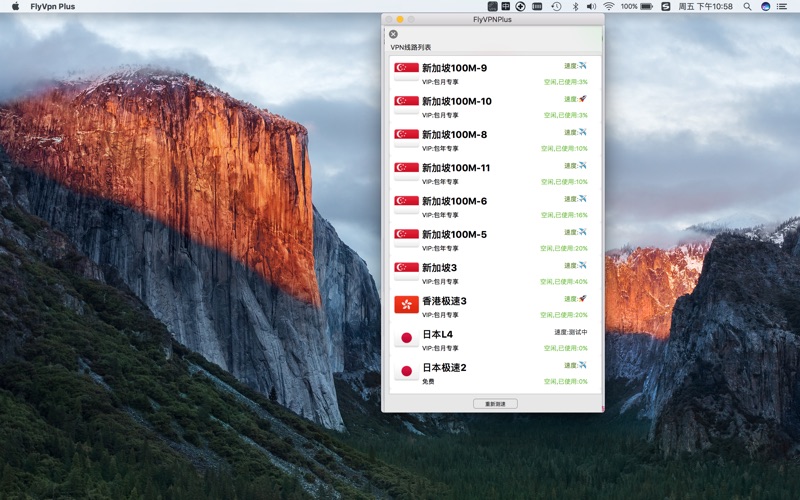Open Notification Center list icon

[782, 7]
